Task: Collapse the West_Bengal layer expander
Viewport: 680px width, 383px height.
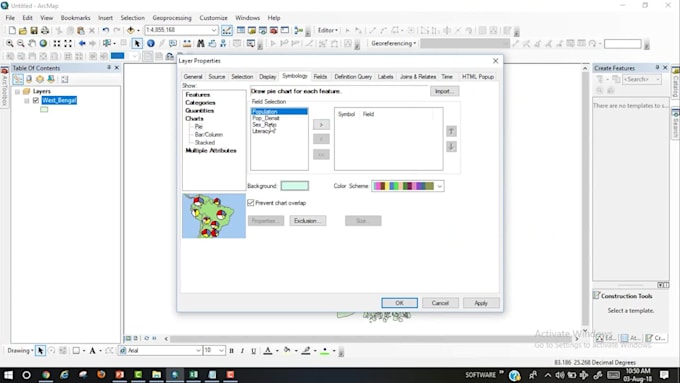Action: (27, 101)
